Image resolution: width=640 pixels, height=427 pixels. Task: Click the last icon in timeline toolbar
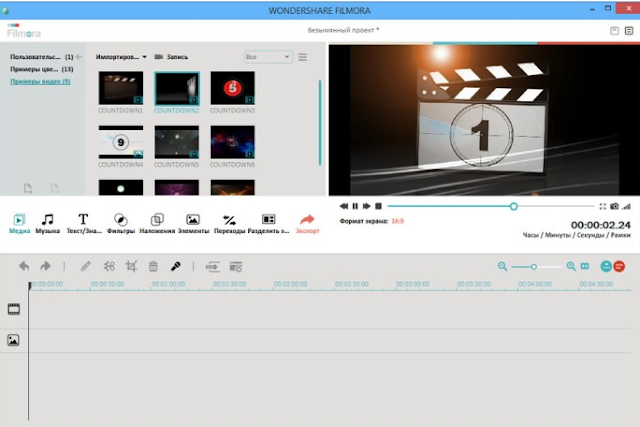coord(236,267)
